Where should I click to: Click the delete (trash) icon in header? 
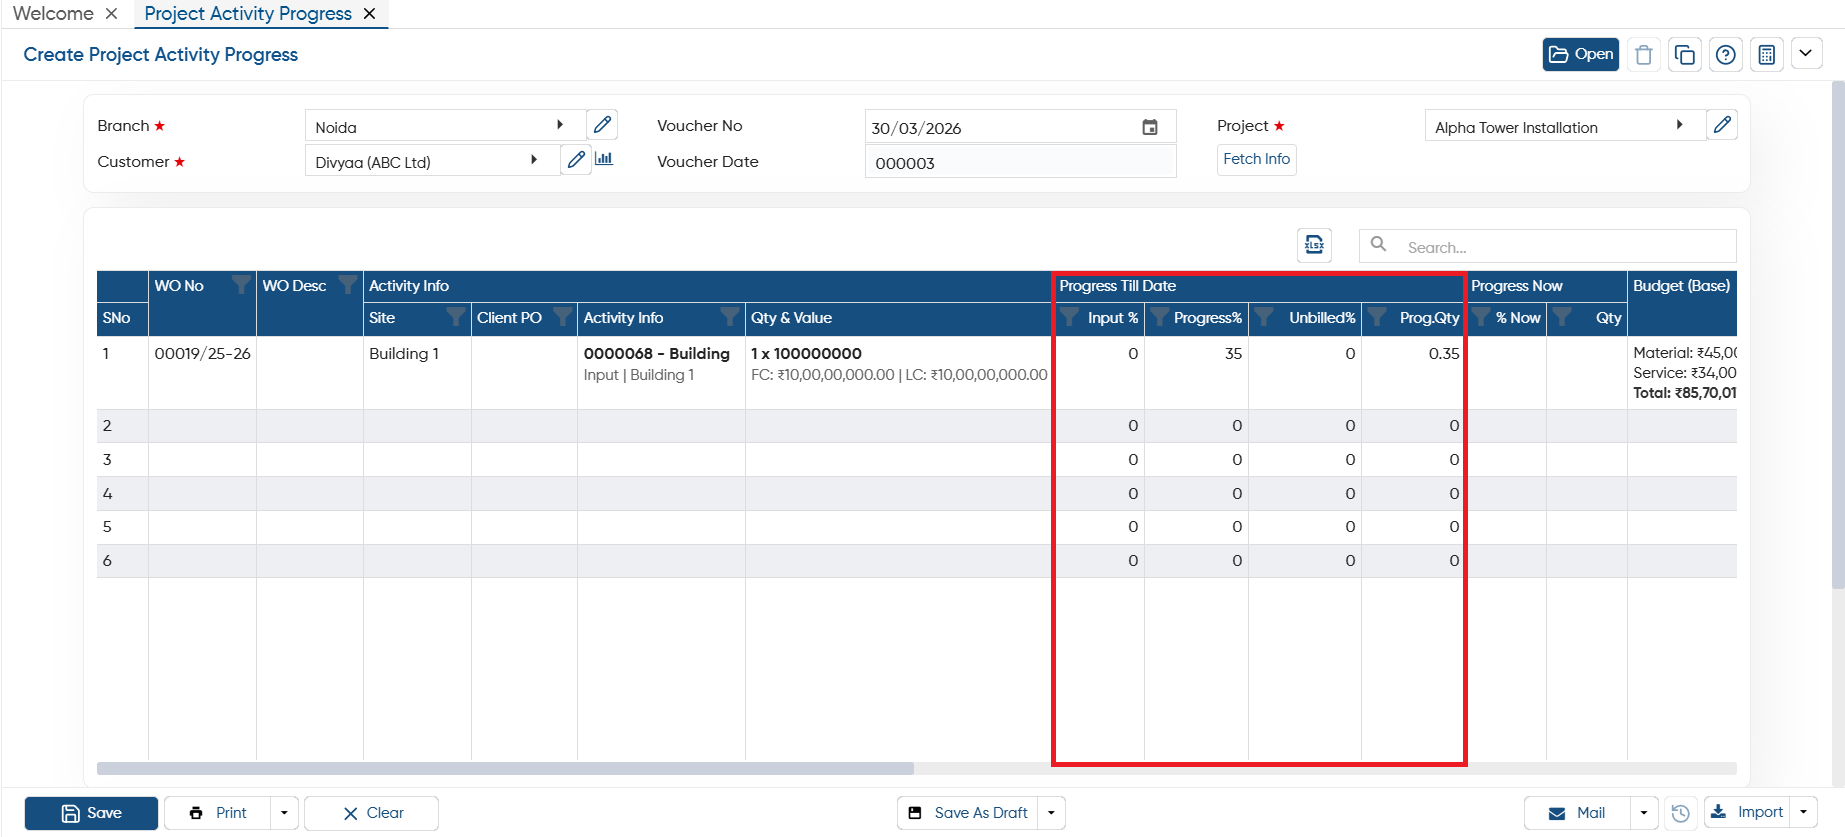pos(1643,54)
